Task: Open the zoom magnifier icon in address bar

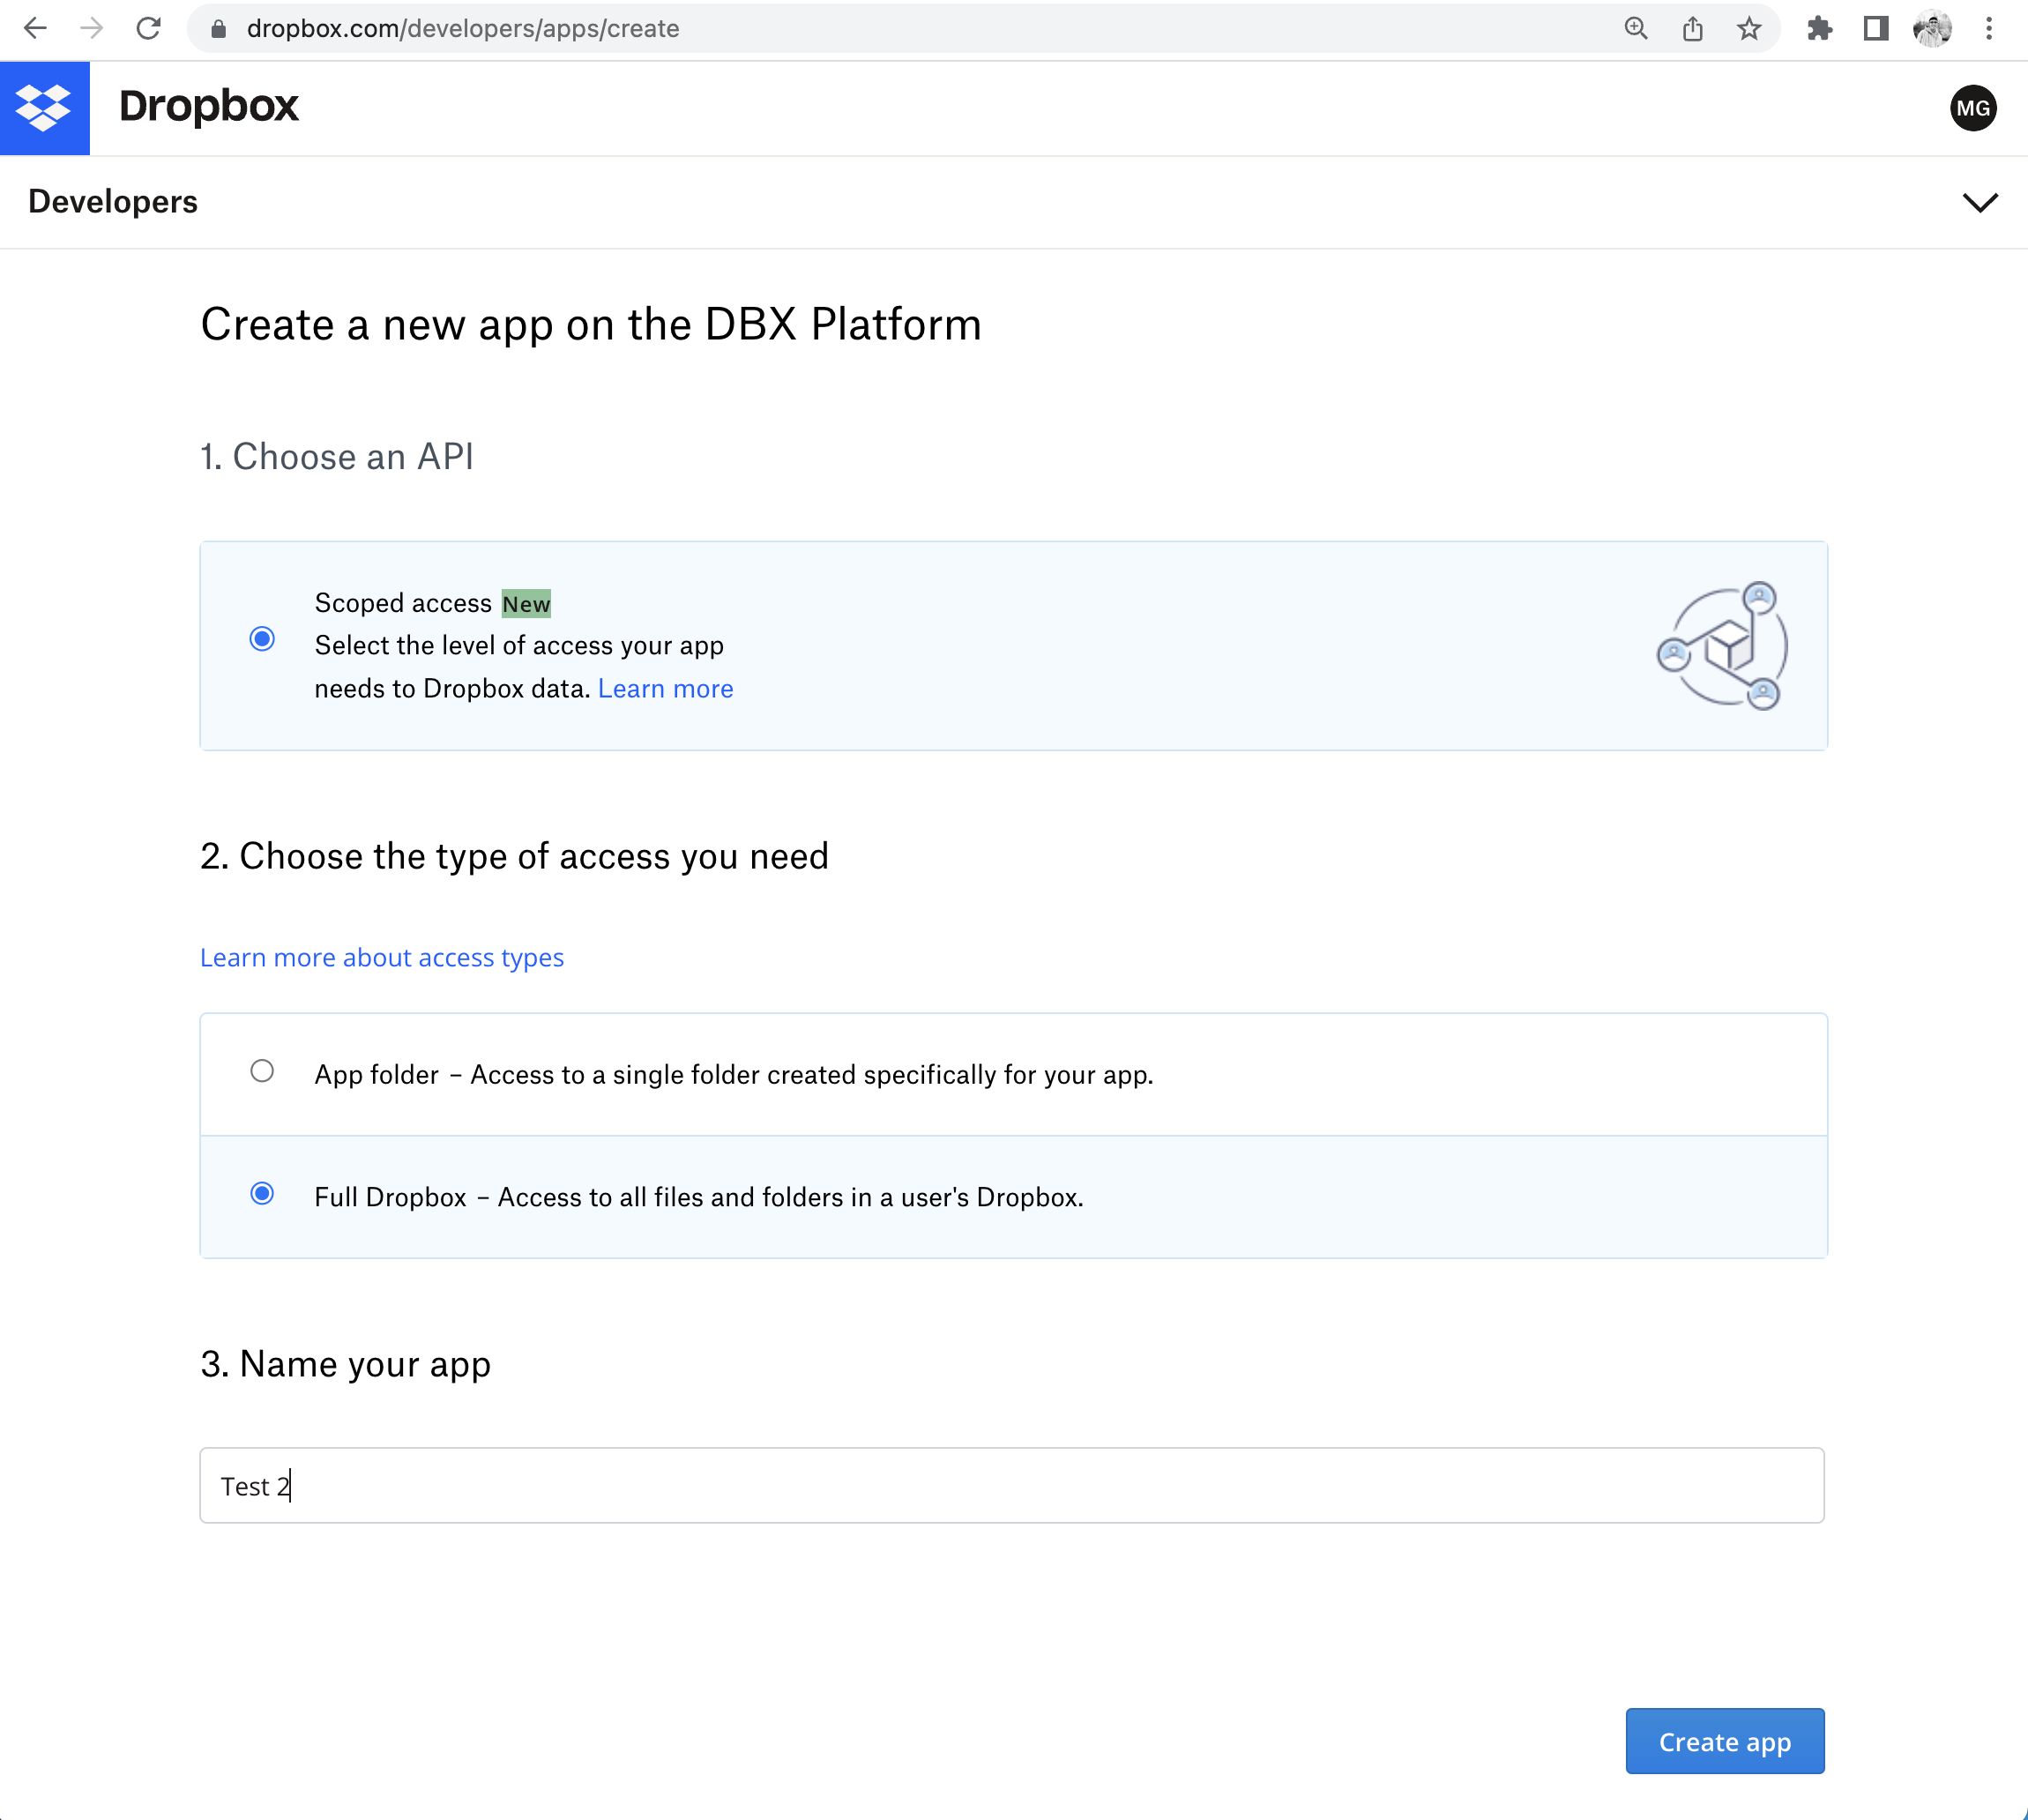Action: (1635, 28)
